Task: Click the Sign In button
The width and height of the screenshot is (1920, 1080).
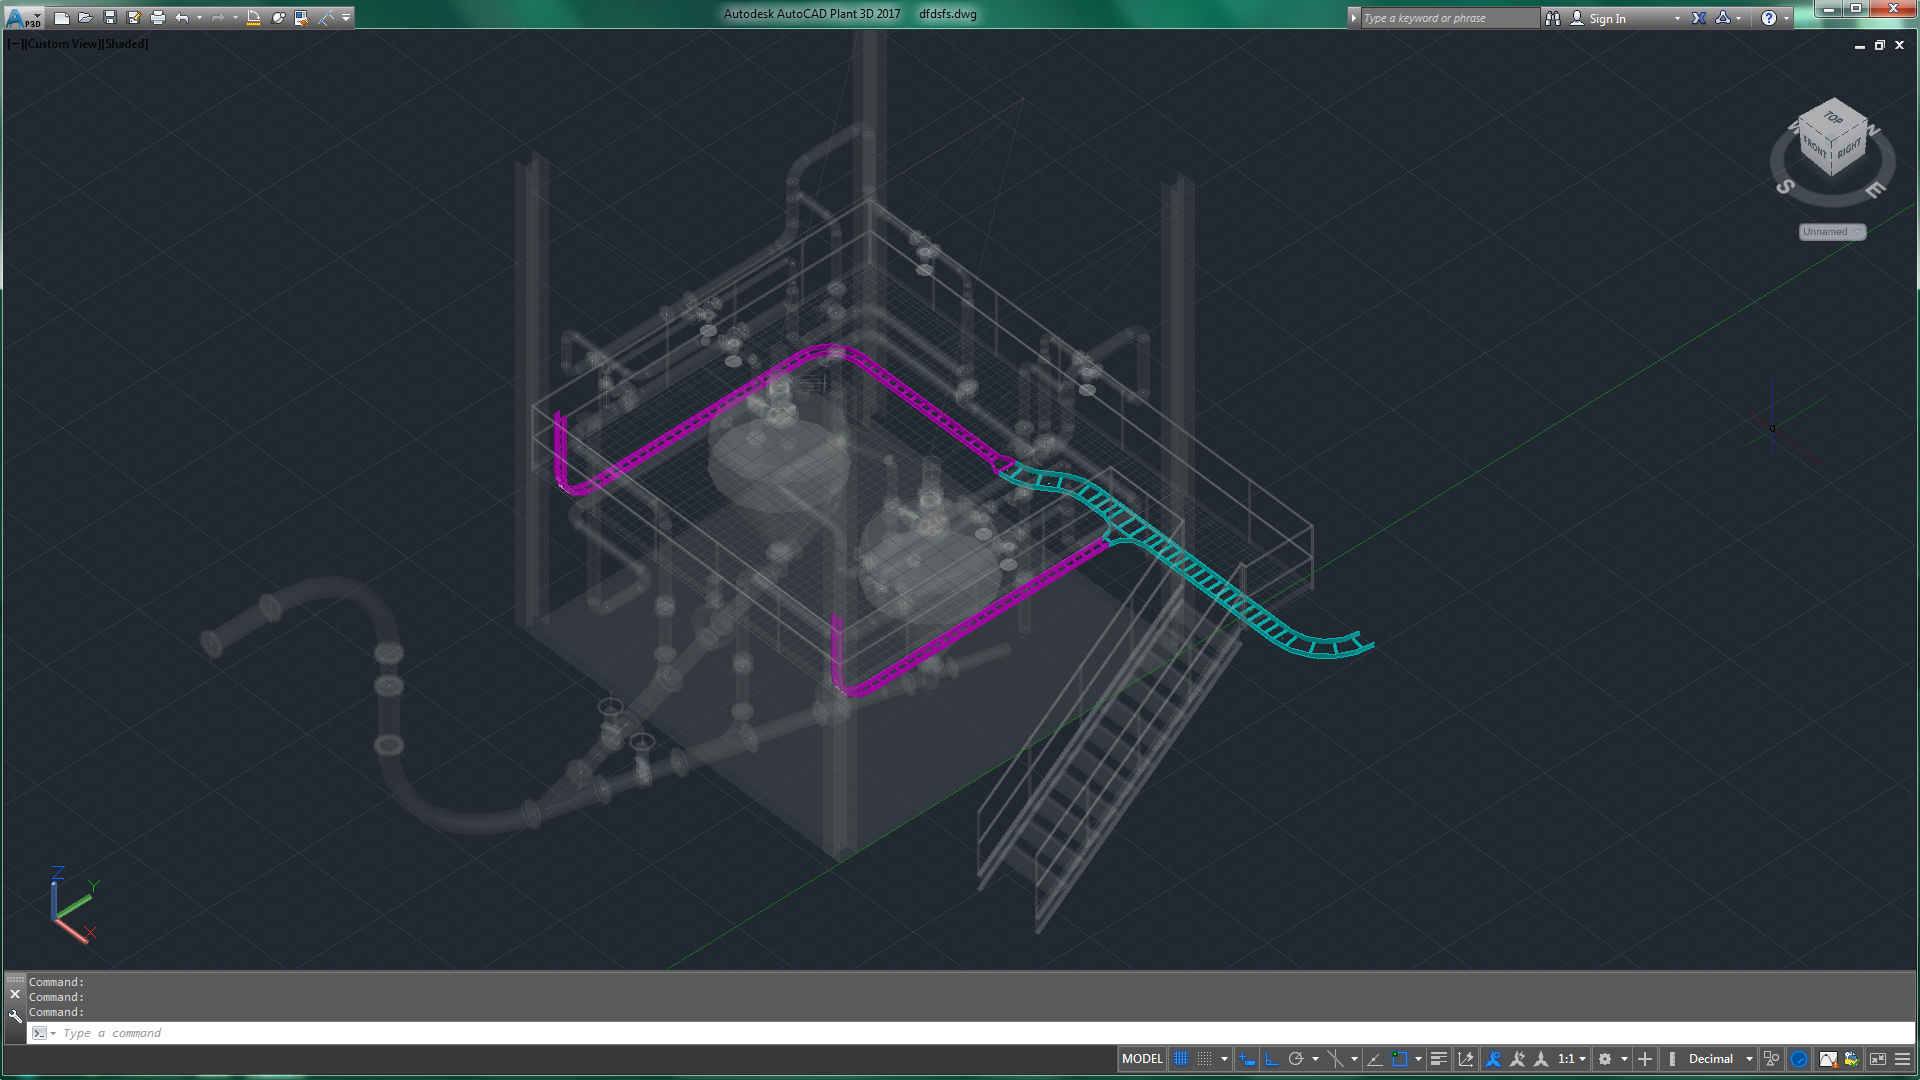Action: [x=1606, y=18]
